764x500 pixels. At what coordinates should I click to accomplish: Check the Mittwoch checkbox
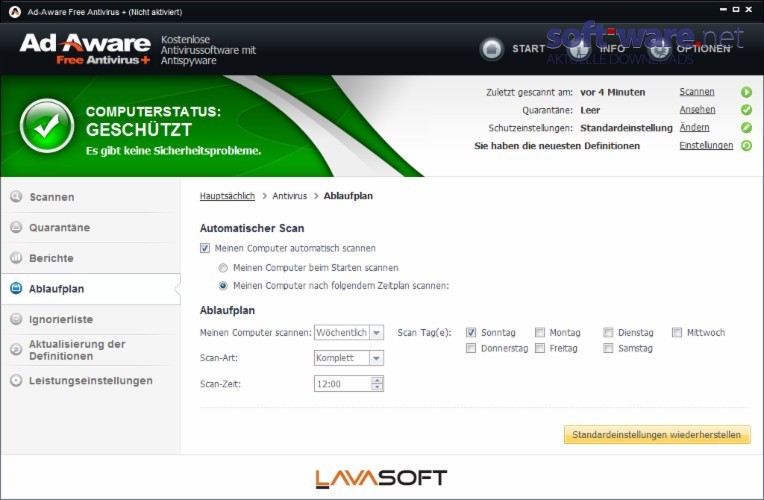tap(677, 332)
